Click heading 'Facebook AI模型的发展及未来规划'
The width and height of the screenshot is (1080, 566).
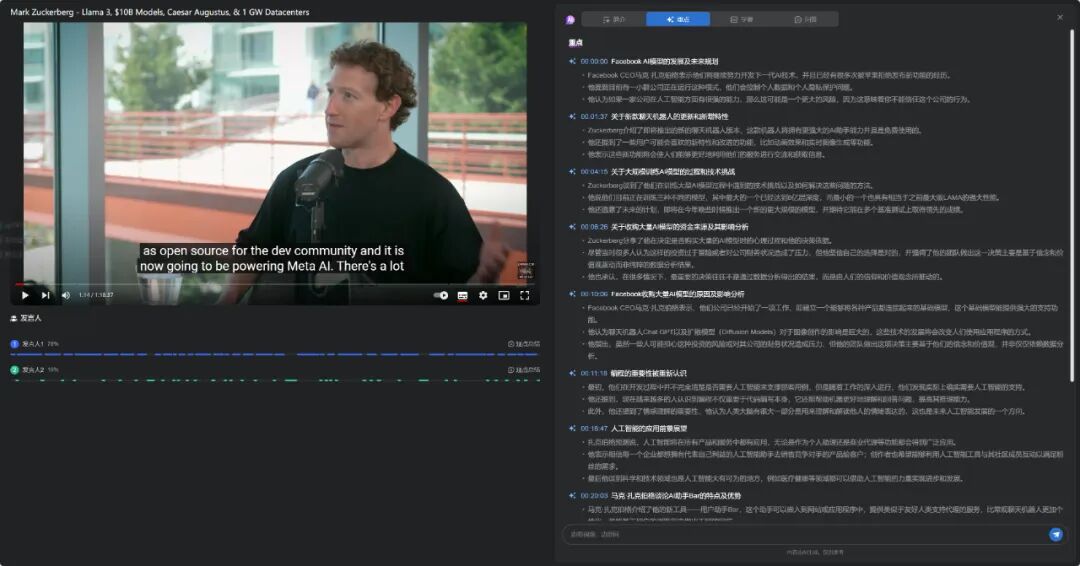[x=664, y=61]
